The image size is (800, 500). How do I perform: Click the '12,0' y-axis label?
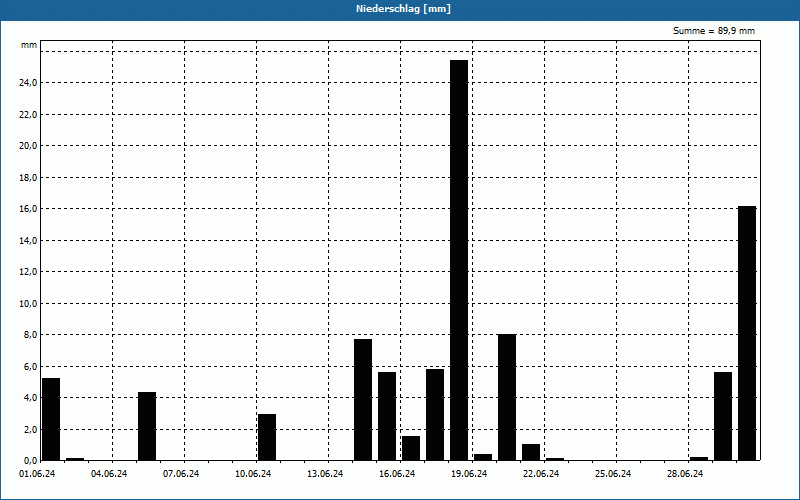28,272
